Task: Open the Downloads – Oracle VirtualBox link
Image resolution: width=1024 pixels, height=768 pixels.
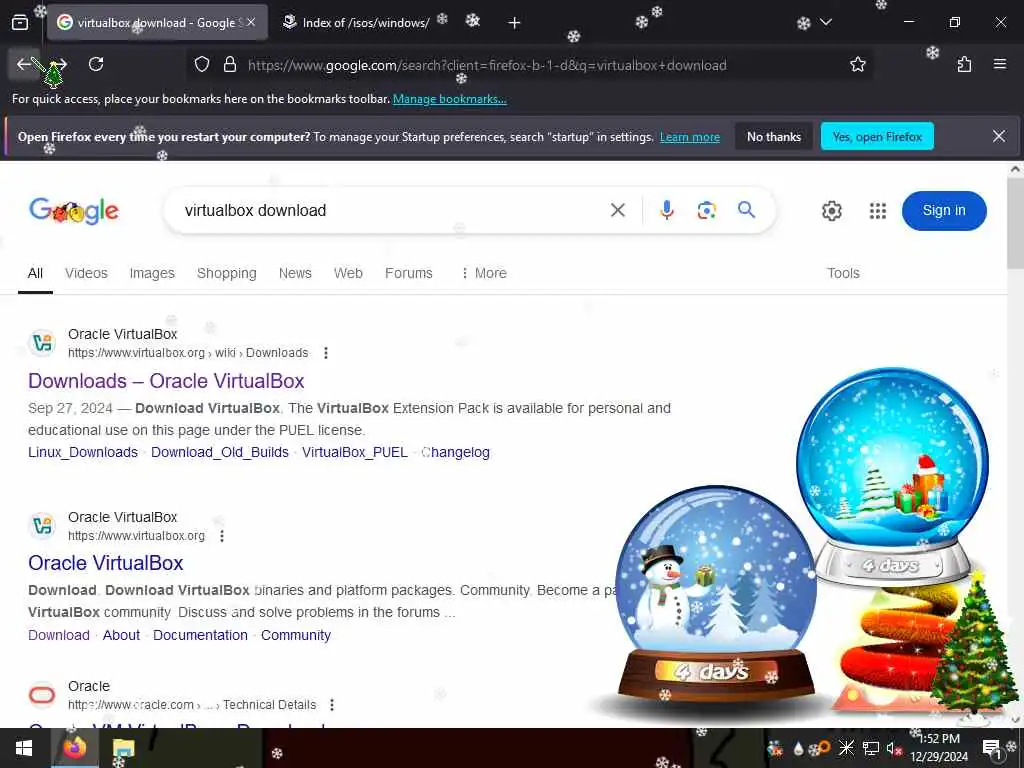Action: (x=166, y=381)
